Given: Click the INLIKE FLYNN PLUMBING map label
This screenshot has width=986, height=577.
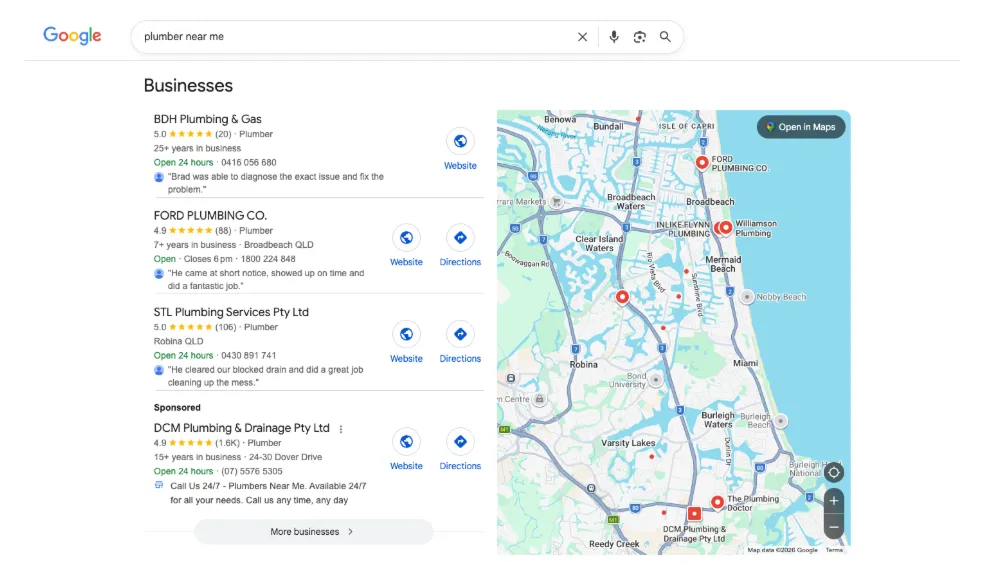Looking at the screenshot, I should point(683,229).
